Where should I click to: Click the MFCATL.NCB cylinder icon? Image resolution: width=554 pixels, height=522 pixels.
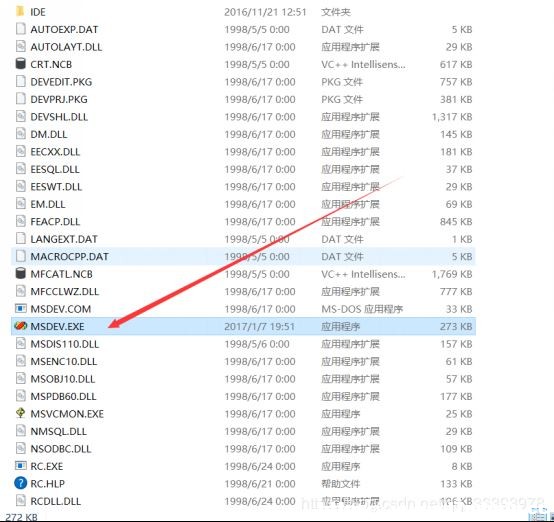point(20,274)
